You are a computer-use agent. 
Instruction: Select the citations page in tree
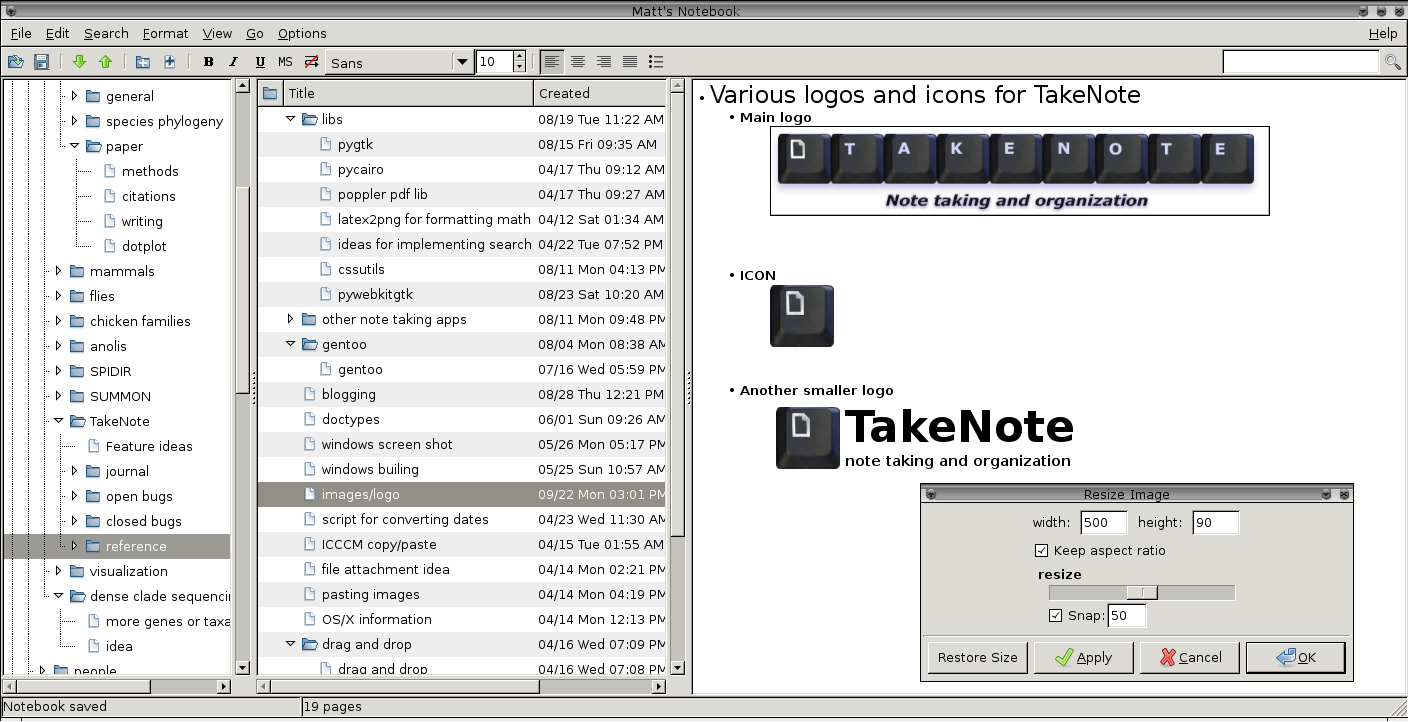149,196
